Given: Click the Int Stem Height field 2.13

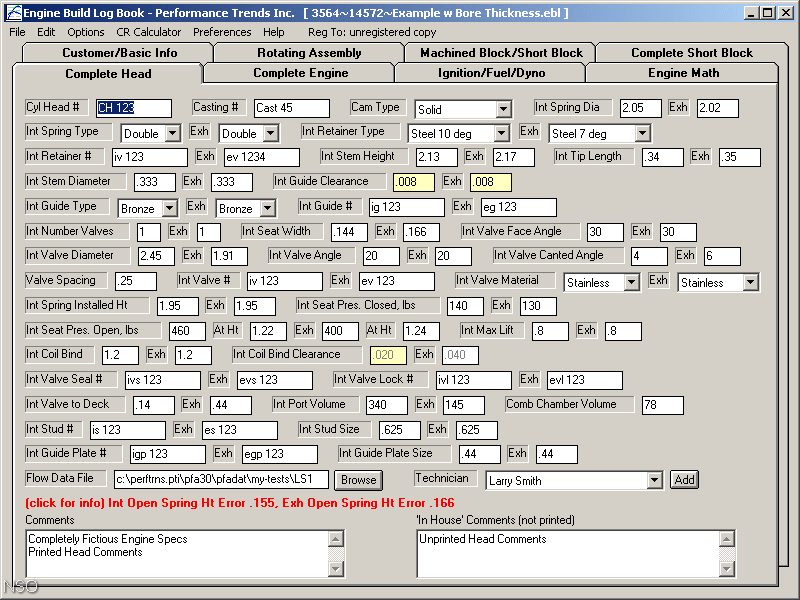Looking at the screenshot, I should (437, 157).
